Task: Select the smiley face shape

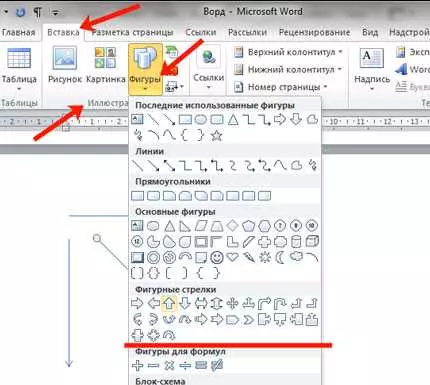Action: [x=217, y=257]
